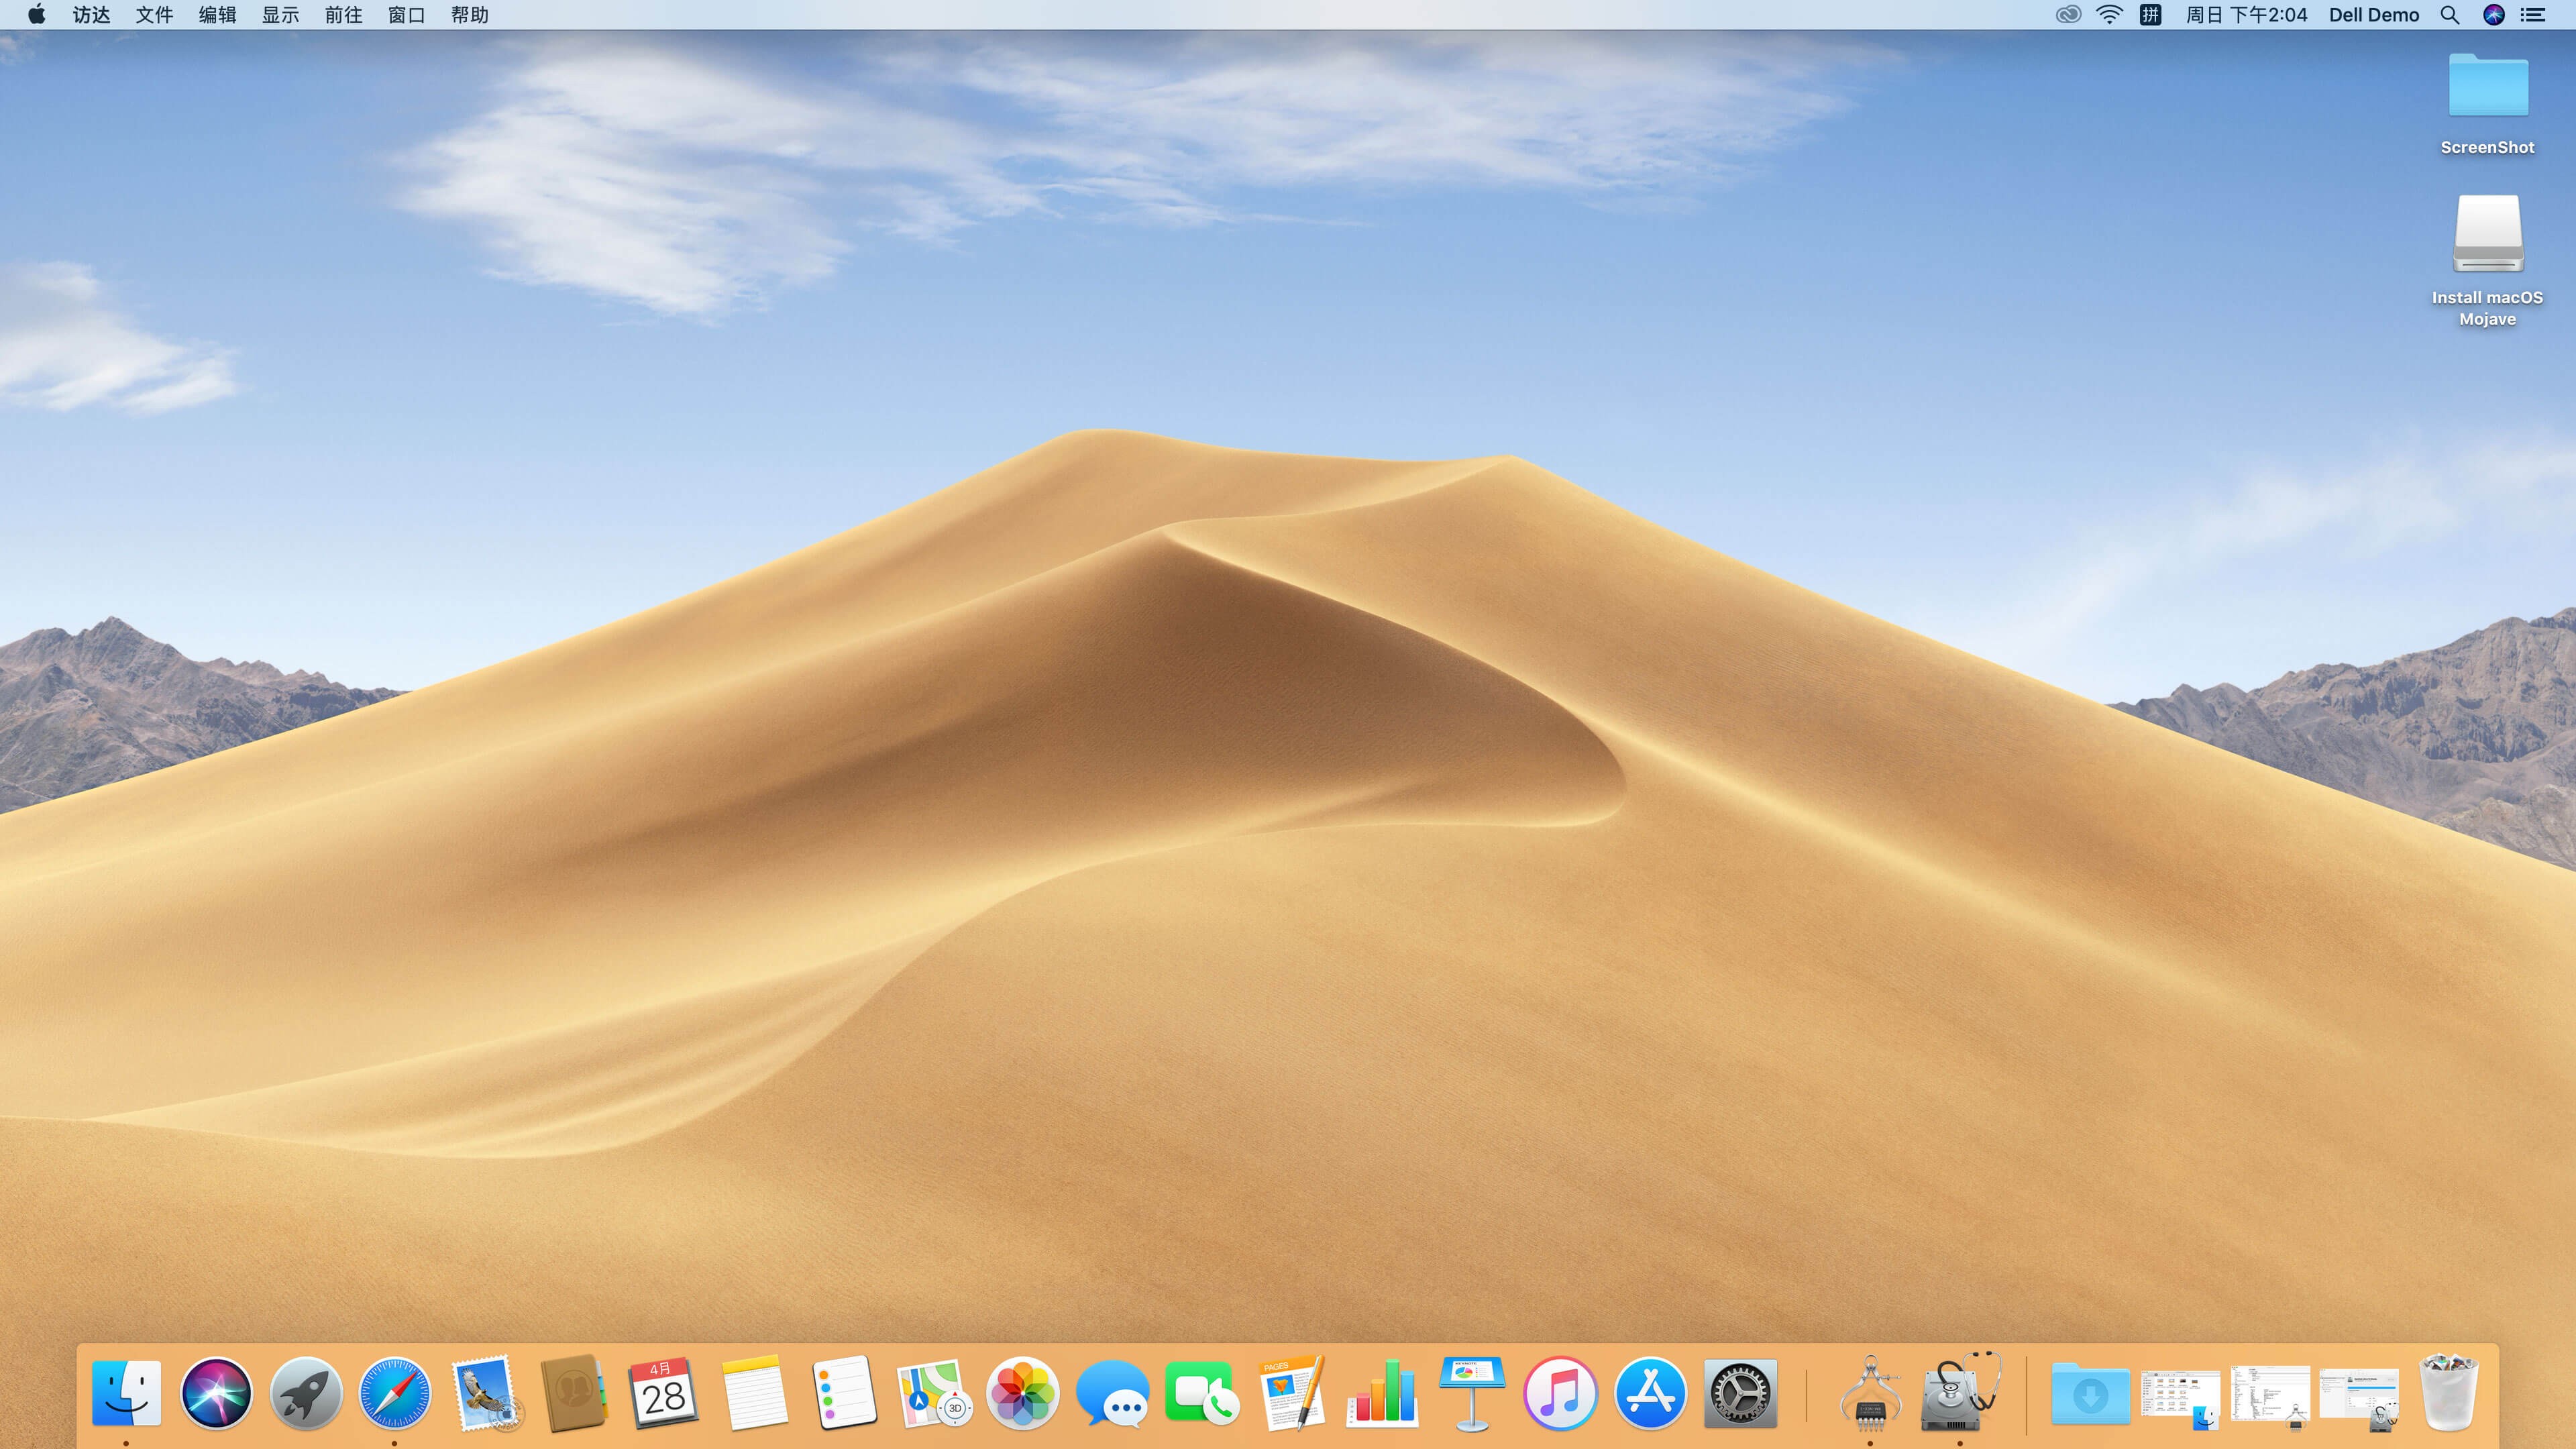Open App Store in Dock
2576x1449 pixels.
pos(1650,1392)
